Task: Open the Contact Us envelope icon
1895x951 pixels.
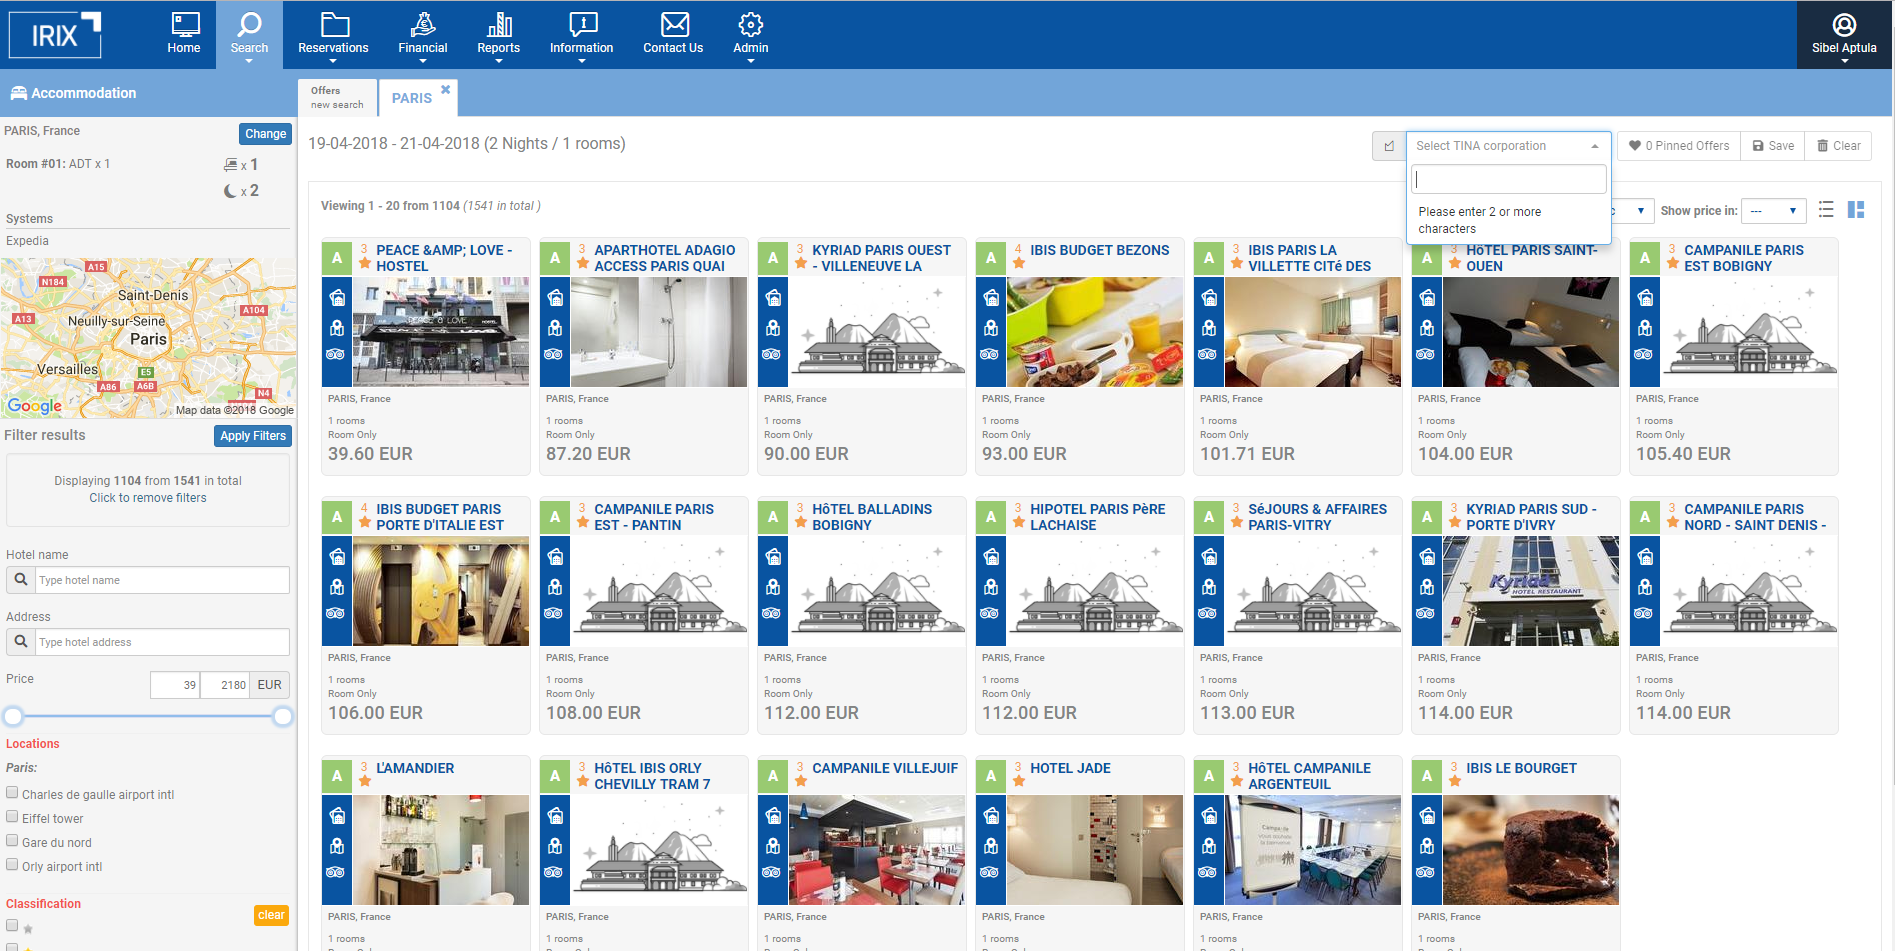Action: [674, 25]
